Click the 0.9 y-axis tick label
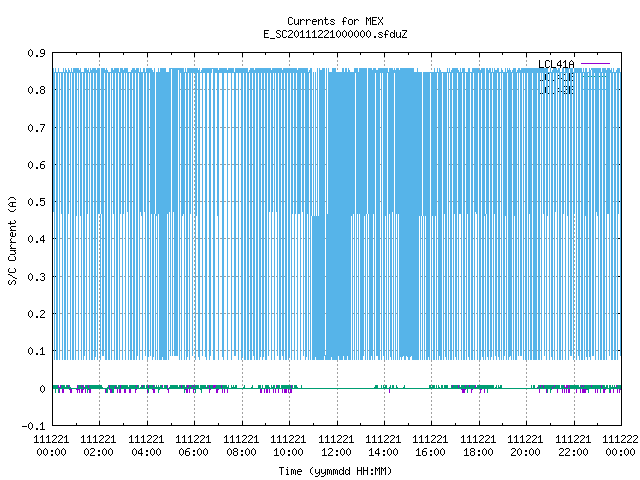 click(x=36, y=53)
